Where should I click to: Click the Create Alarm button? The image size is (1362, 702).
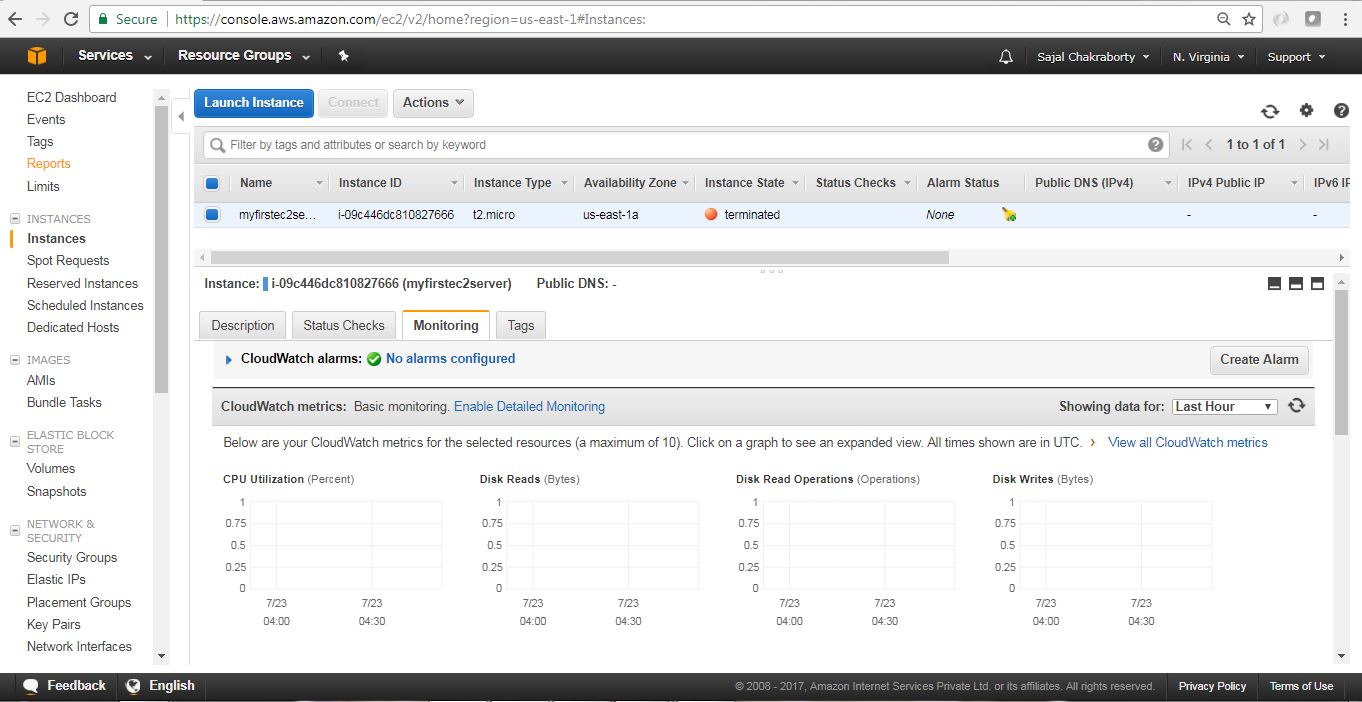click(1259, 360)
